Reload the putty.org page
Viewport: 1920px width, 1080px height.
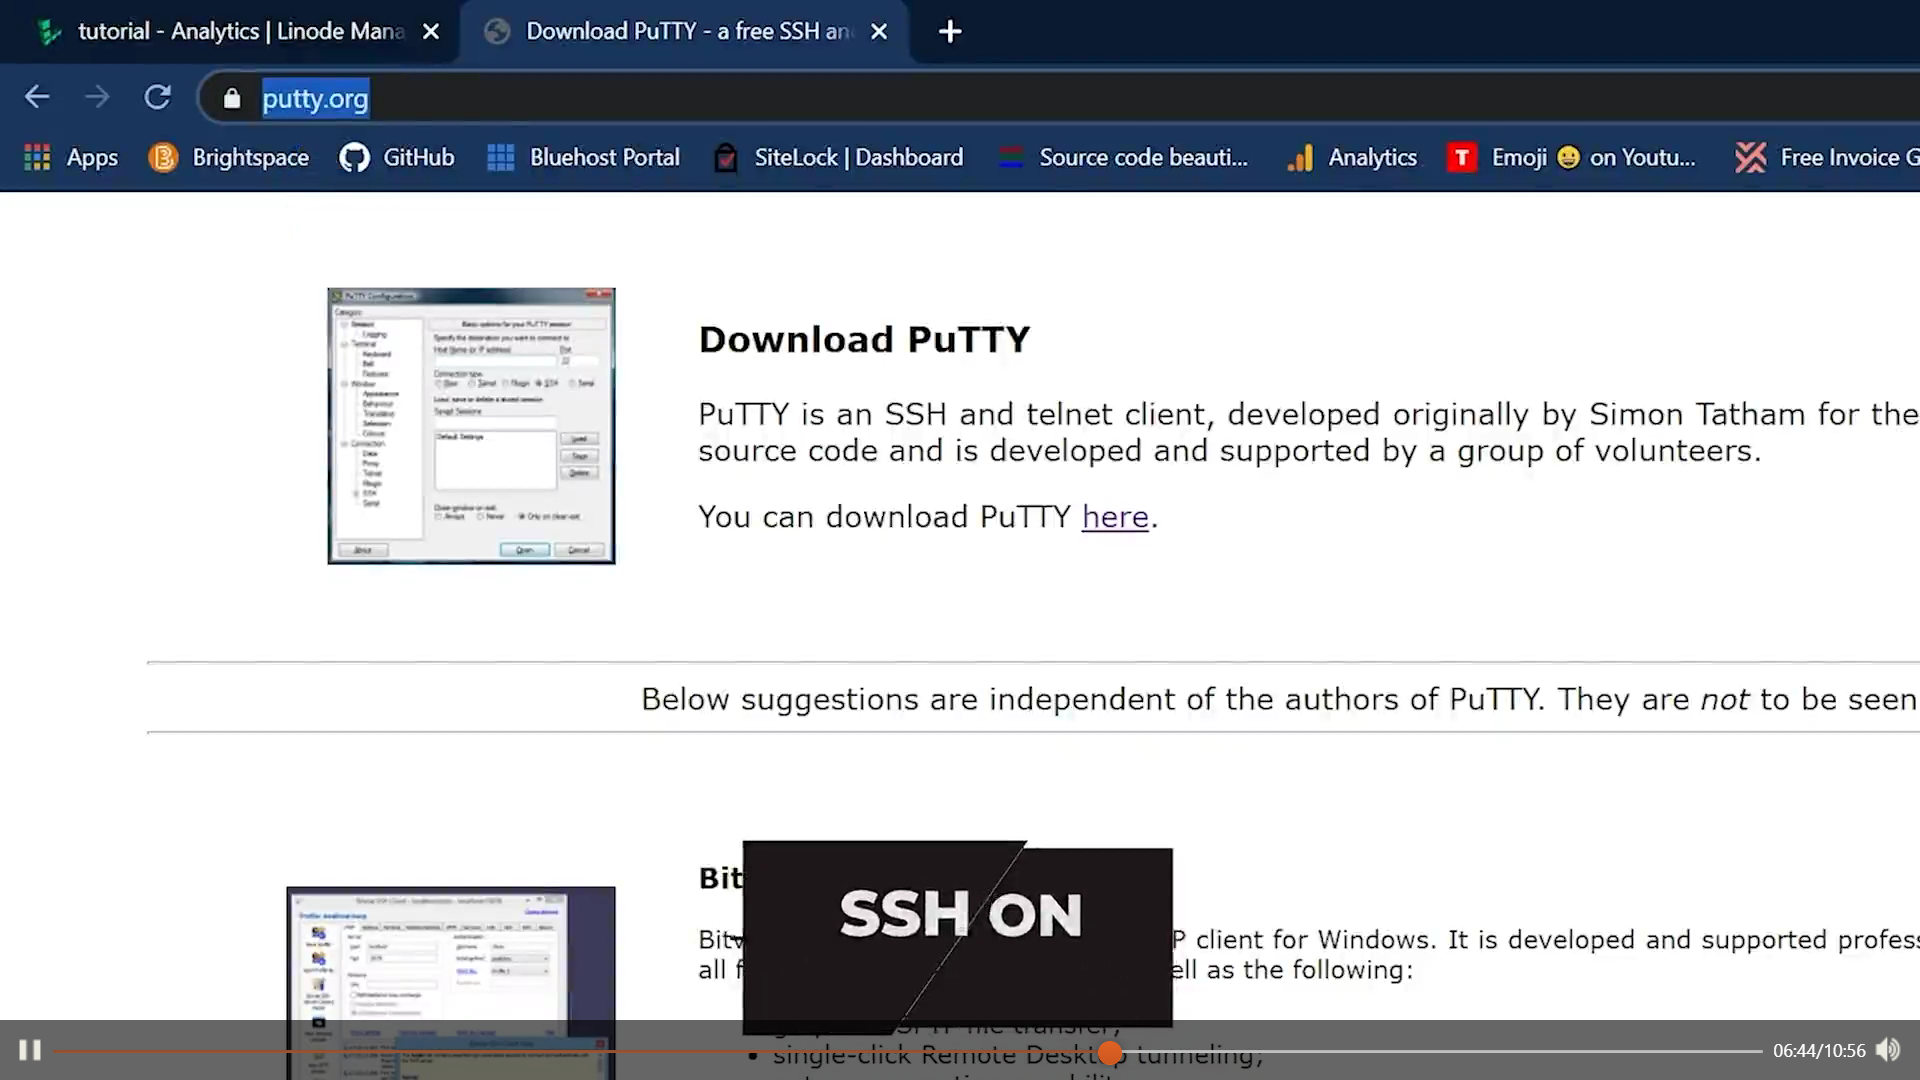[x=157, y=97]
